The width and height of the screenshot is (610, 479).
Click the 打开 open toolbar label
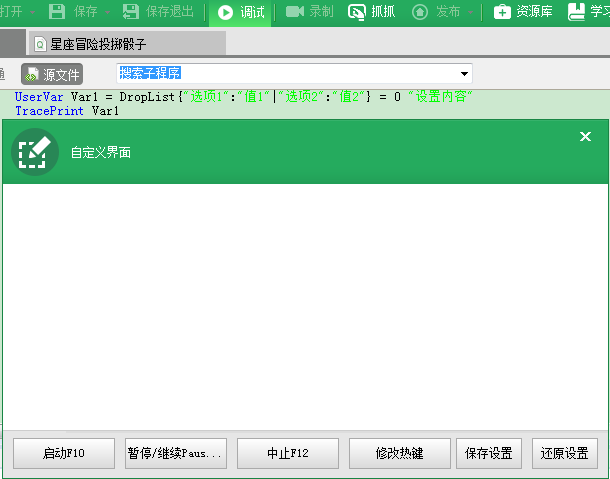11,12
